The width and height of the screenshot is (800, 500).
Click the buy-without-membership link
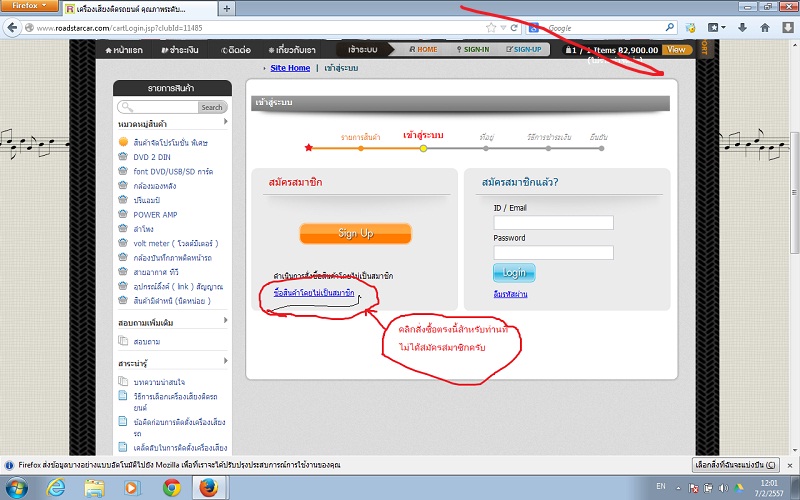[x=306, y=293]
